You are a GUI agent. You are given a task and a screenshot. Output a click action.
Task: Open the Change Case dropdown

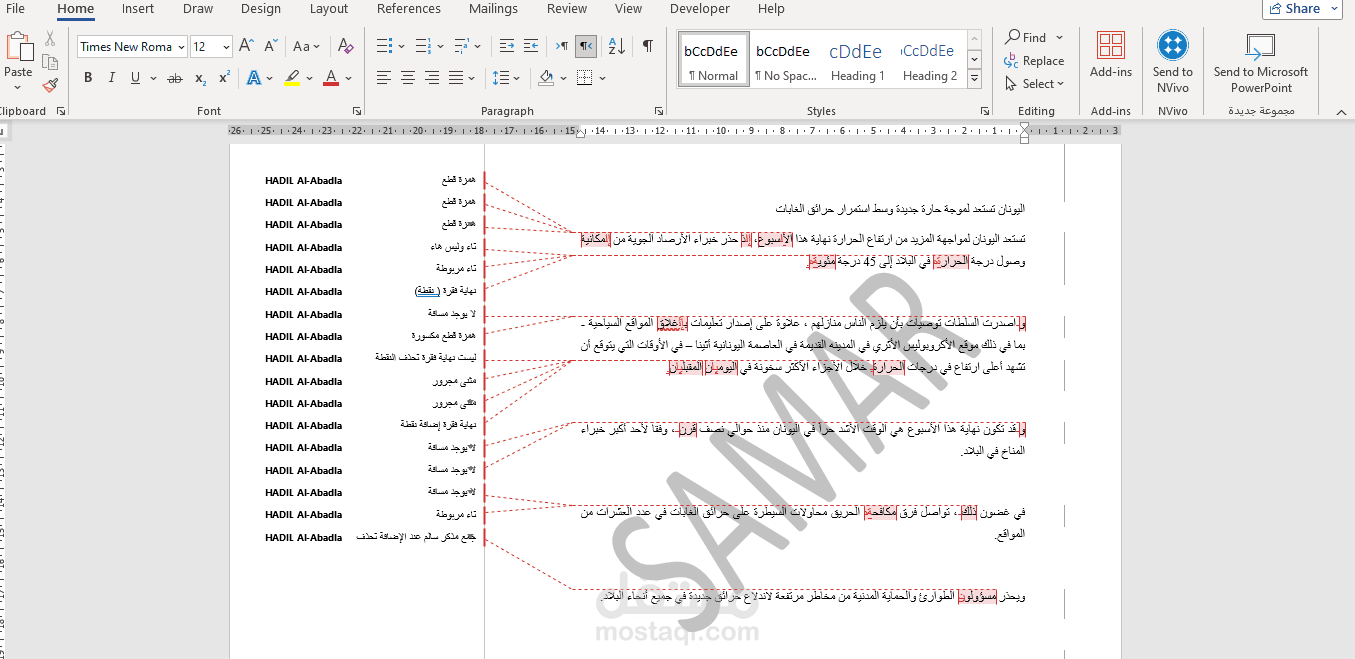tap(306, 46)
